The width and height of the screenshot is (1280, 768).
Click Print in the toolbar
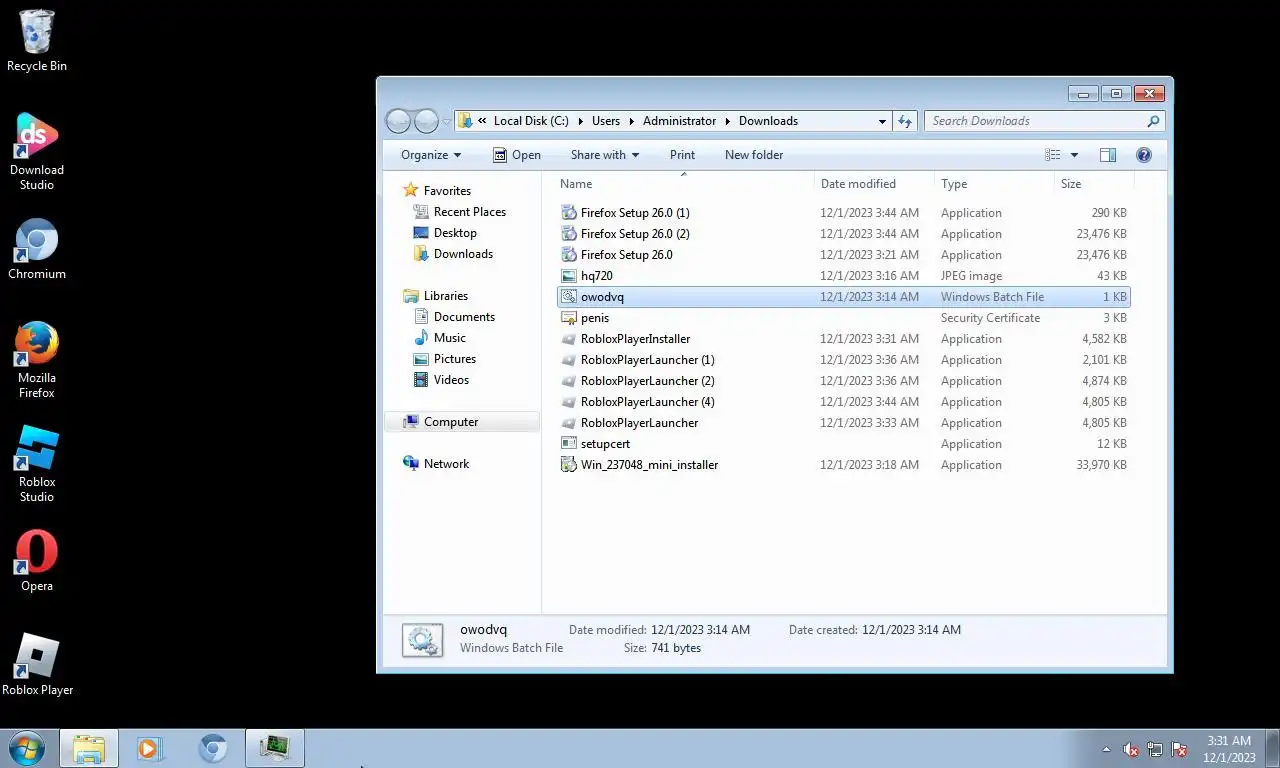[x=682, y=155]
